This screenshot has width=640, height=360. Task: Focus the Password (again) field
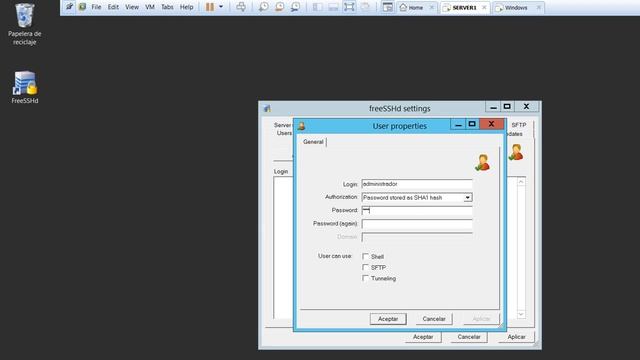tap(417, 224)
